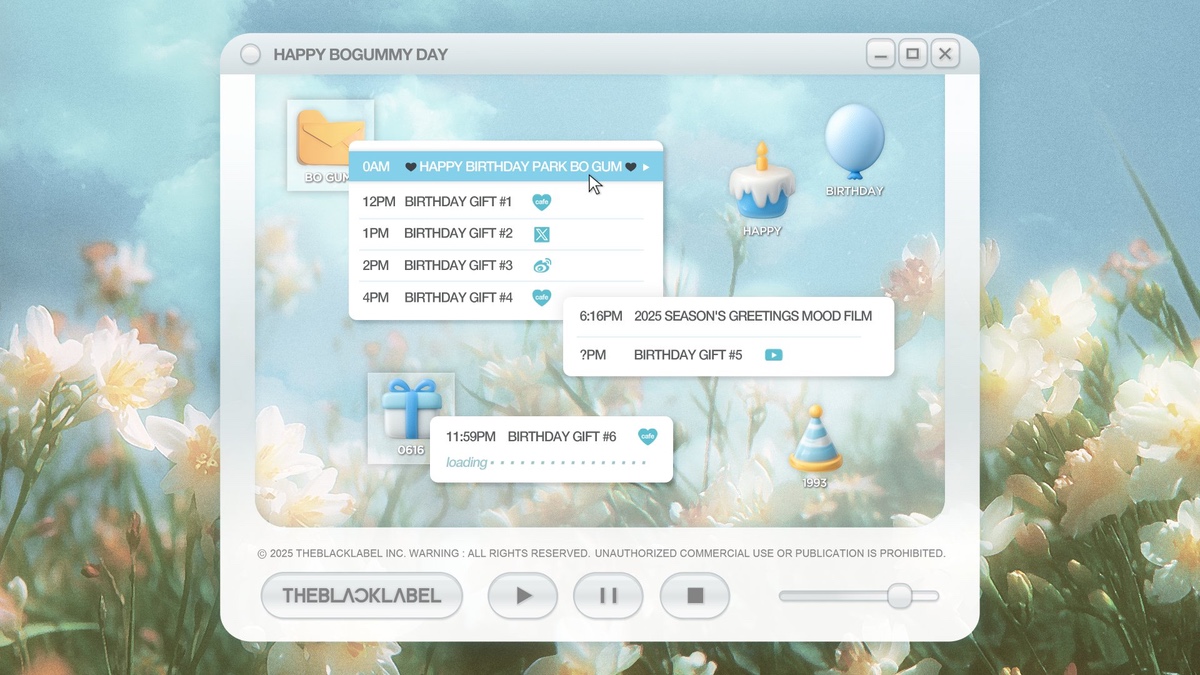Open 2025 Season's Greetings Mood Film entry

[752, 316]
